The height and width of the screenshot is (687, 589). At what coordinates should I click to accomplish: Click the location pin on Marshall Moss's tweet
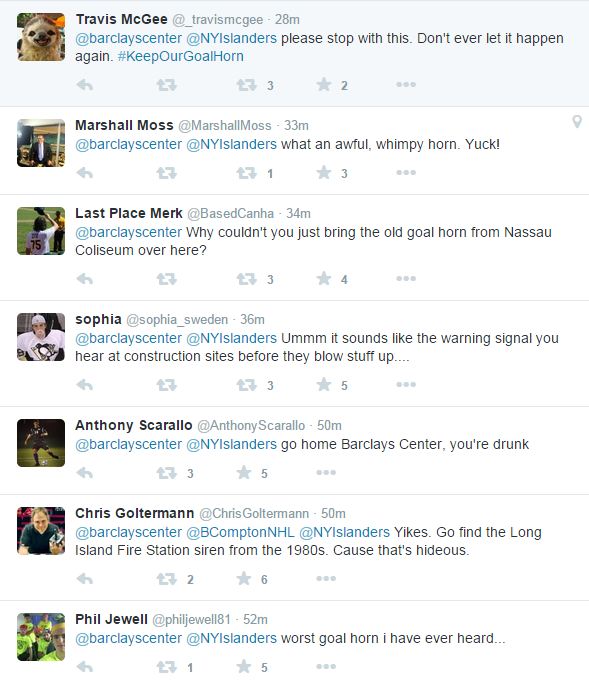click(x=577, y=121)
